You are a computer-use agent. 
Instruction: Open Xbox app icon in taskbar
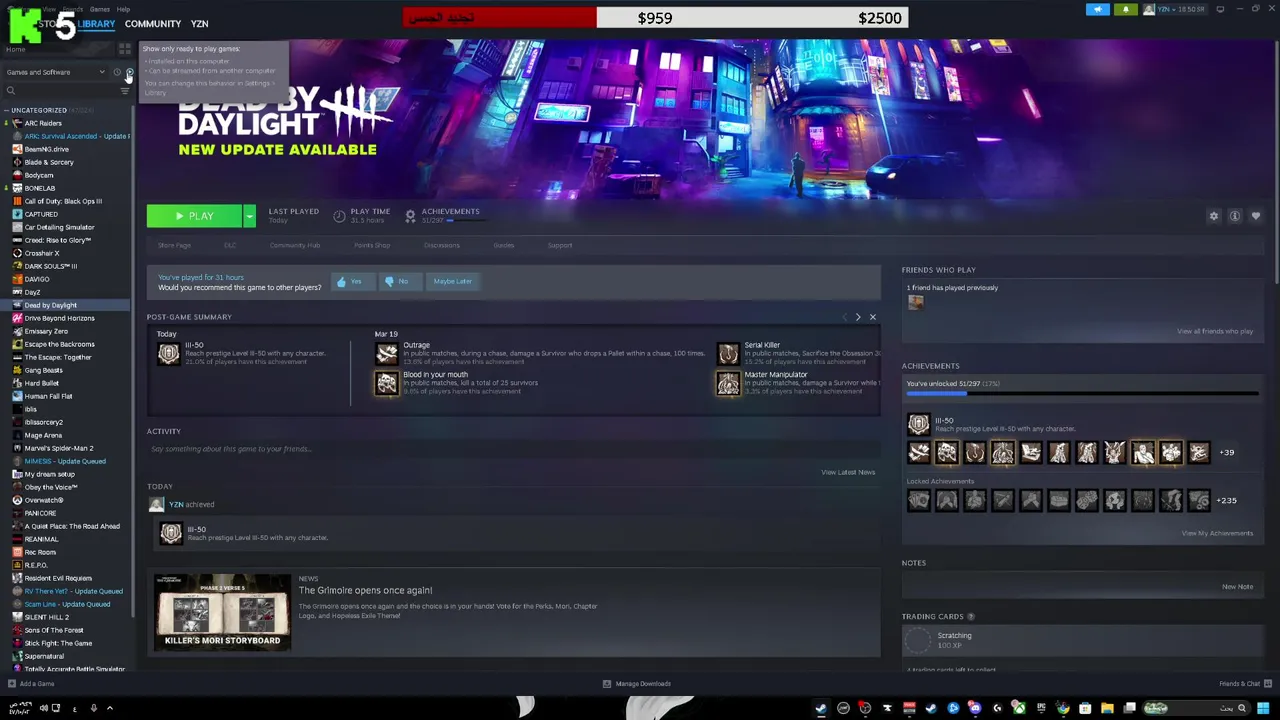click(x=1019, y=708)
